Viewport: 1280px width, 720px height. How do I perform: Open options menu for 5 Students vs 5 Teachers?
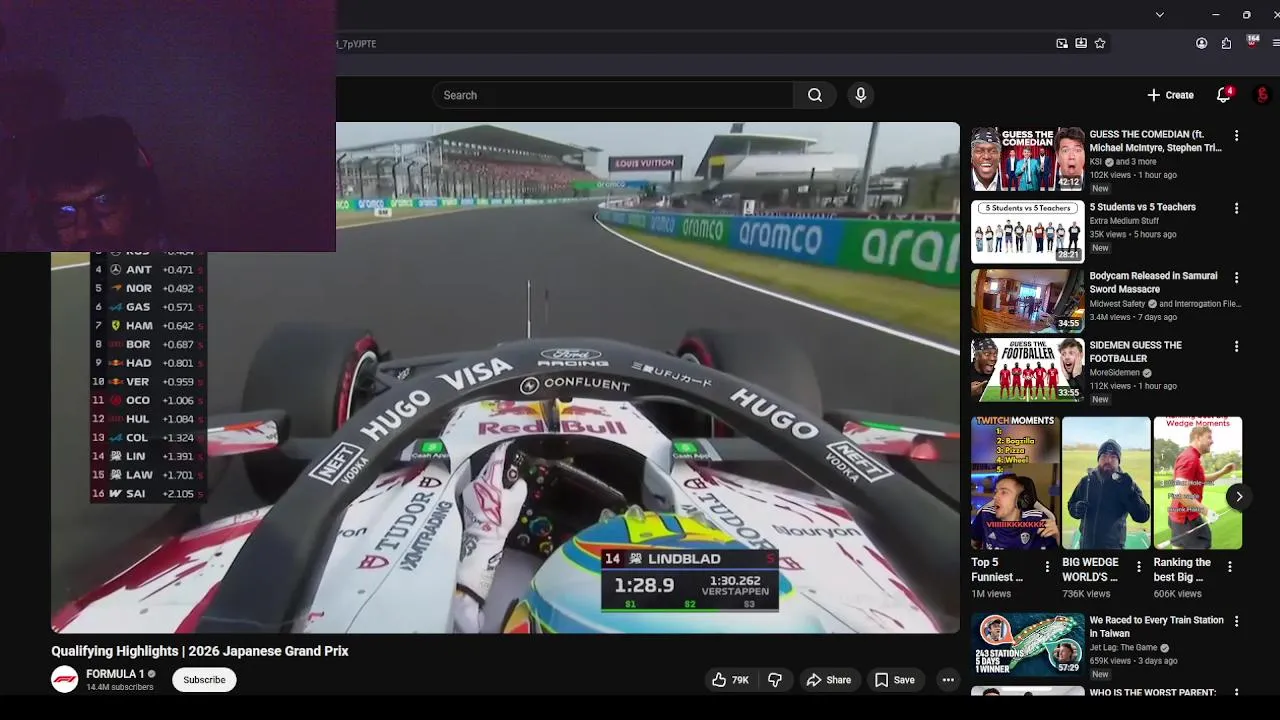click(1236, 208)
